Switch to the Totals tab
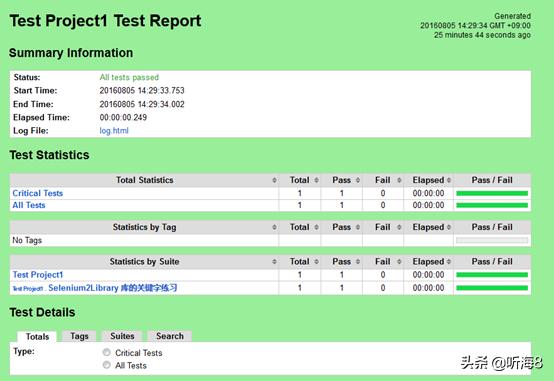The width and height of the screenshot is (554, 381). (x=37, y=336)
